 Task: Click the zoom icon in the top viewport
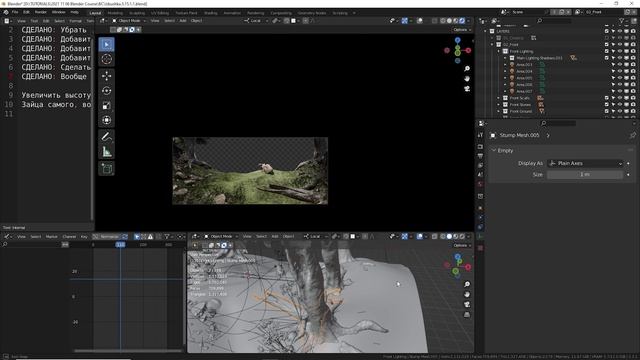467,69
